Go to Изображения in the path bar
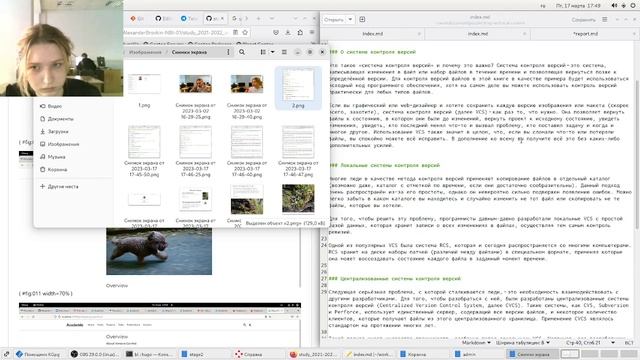640x360 pixels. (x=145, y=52)
